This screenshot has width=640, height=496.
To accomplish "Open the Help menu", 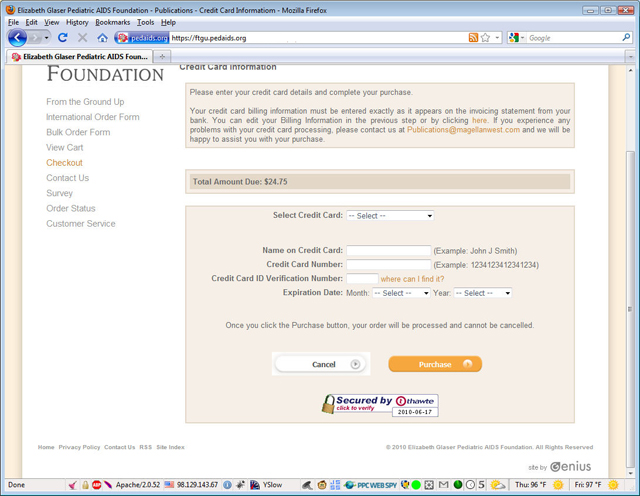I will (168, 22).
